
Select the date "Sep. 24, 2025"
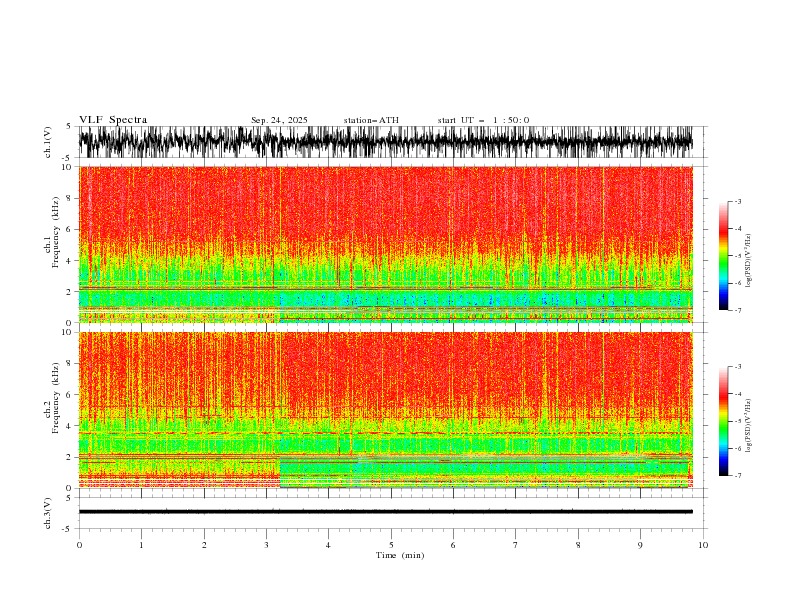point(279,120)
